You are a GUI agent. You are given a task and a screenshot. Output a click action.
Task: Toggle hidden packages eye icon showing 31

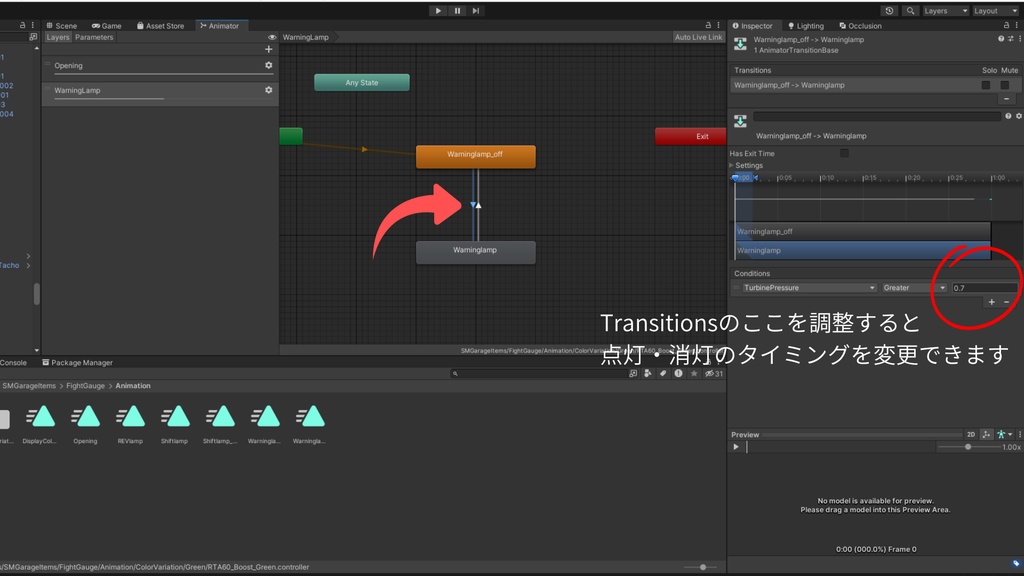pyautogui.click(x=714, y=374)
